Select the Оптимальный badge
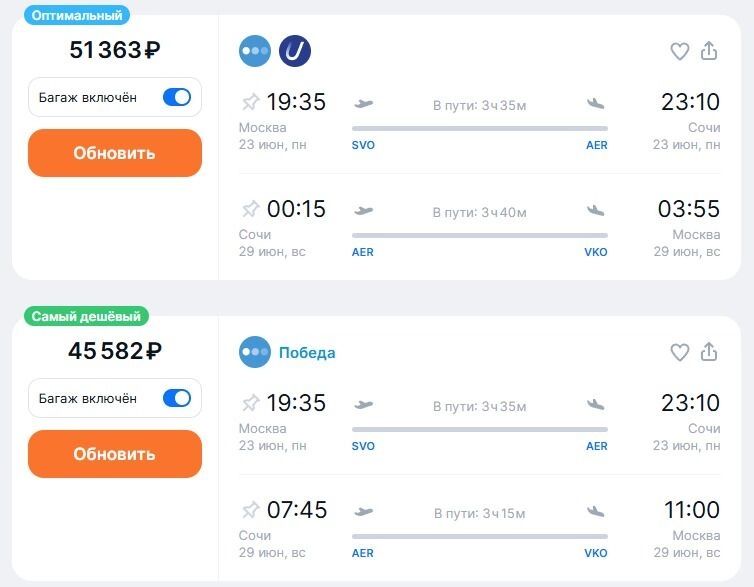The image size is (754, 587). [77, 15]
